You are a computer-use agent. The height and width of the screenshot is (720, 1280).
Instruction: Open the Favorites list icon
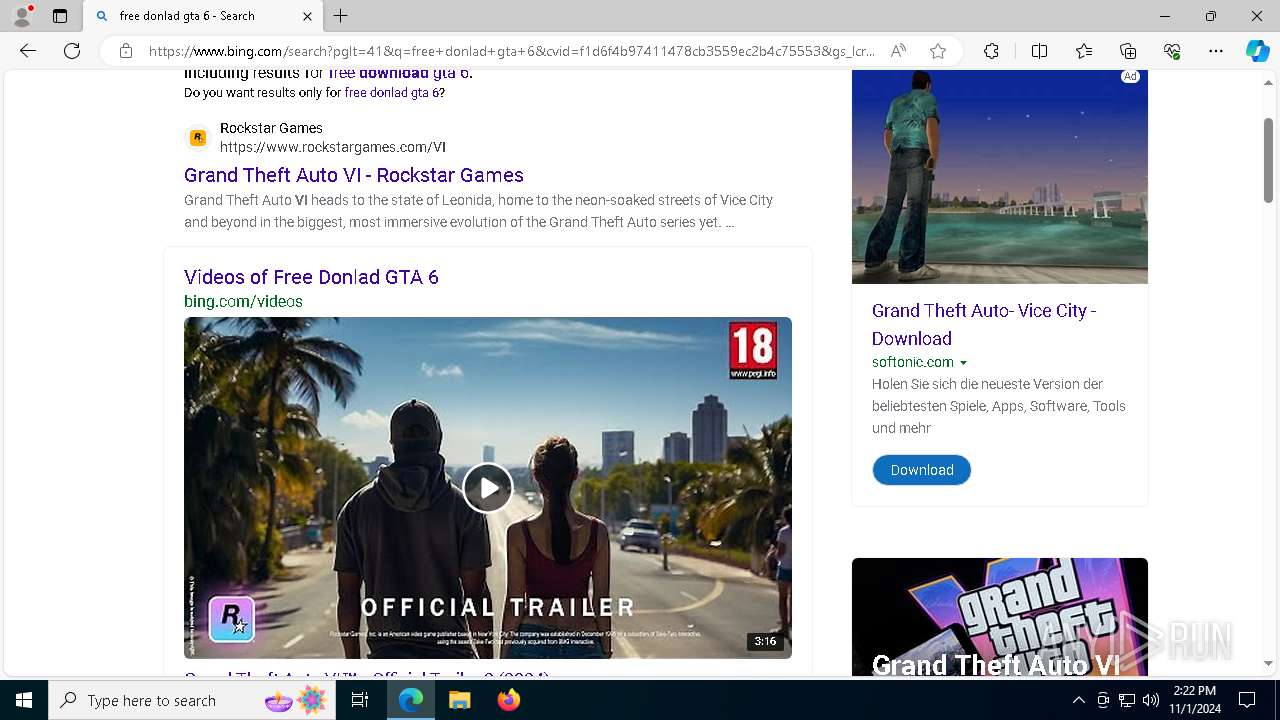tap(1084, 51)
